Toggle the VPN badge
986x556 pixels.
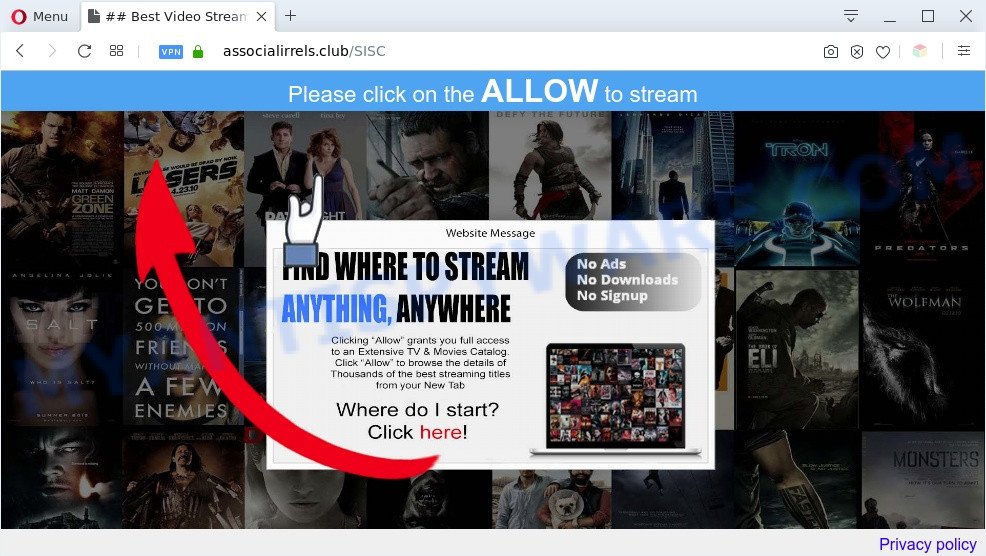[170, 52]
